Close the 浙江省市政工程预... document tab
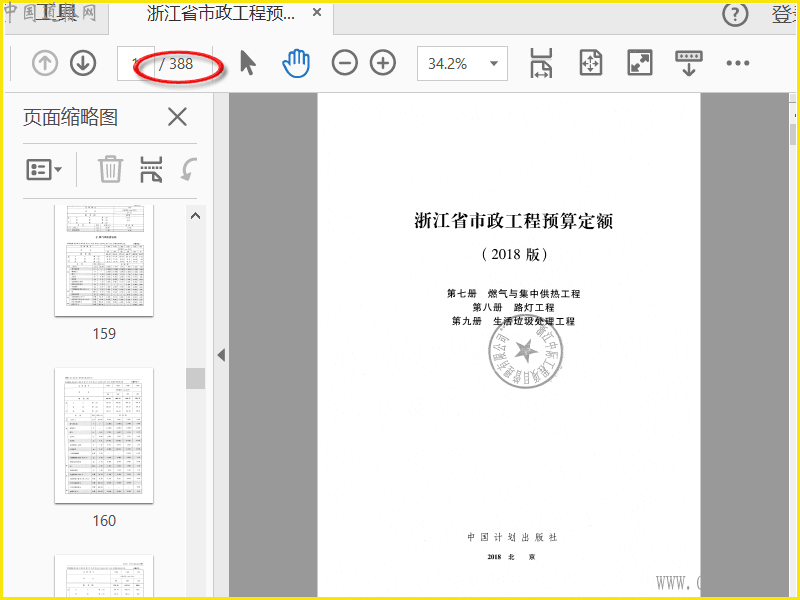 317,12
